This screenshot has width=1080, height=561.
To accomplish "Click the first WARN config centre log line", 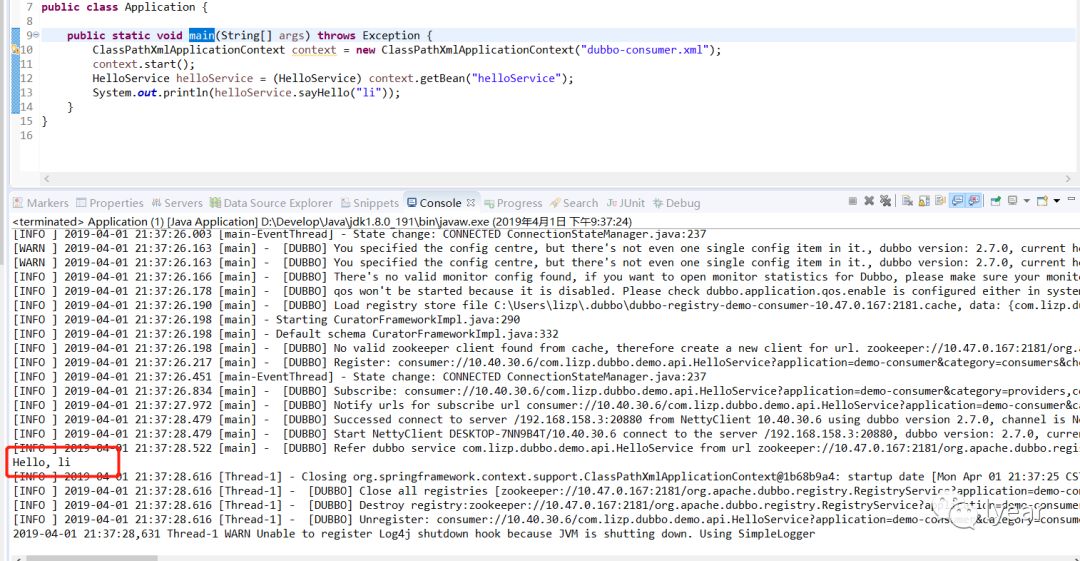I will point(546,248).
